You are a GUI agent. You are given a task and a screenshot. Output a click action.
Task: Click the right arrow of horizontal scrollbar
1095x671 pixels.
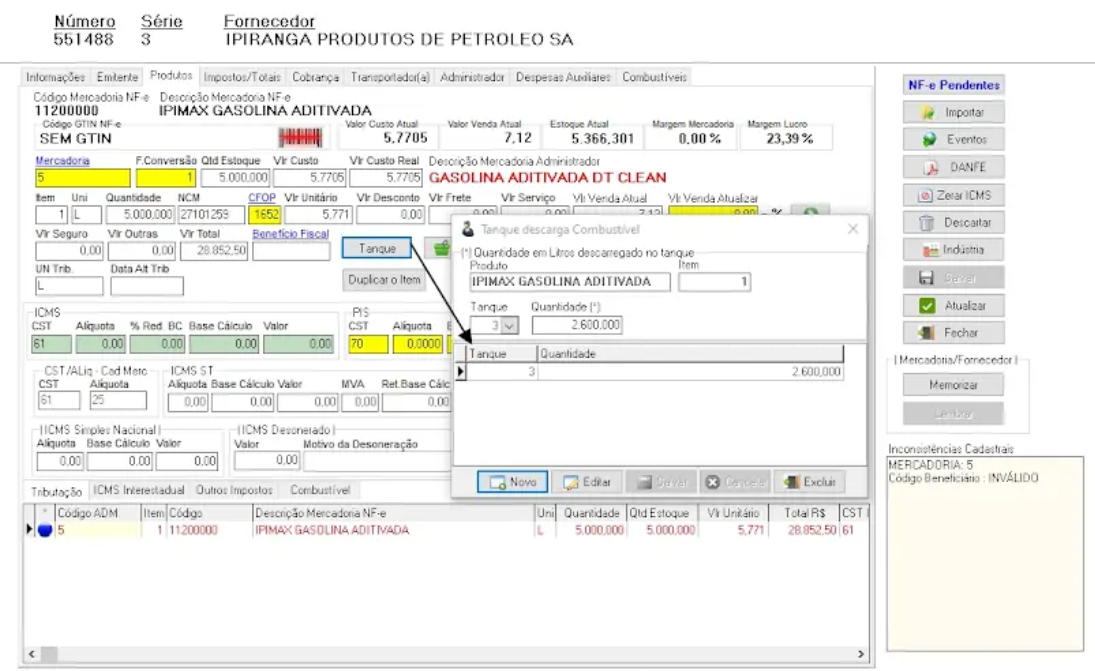click(x=860, y=654)
